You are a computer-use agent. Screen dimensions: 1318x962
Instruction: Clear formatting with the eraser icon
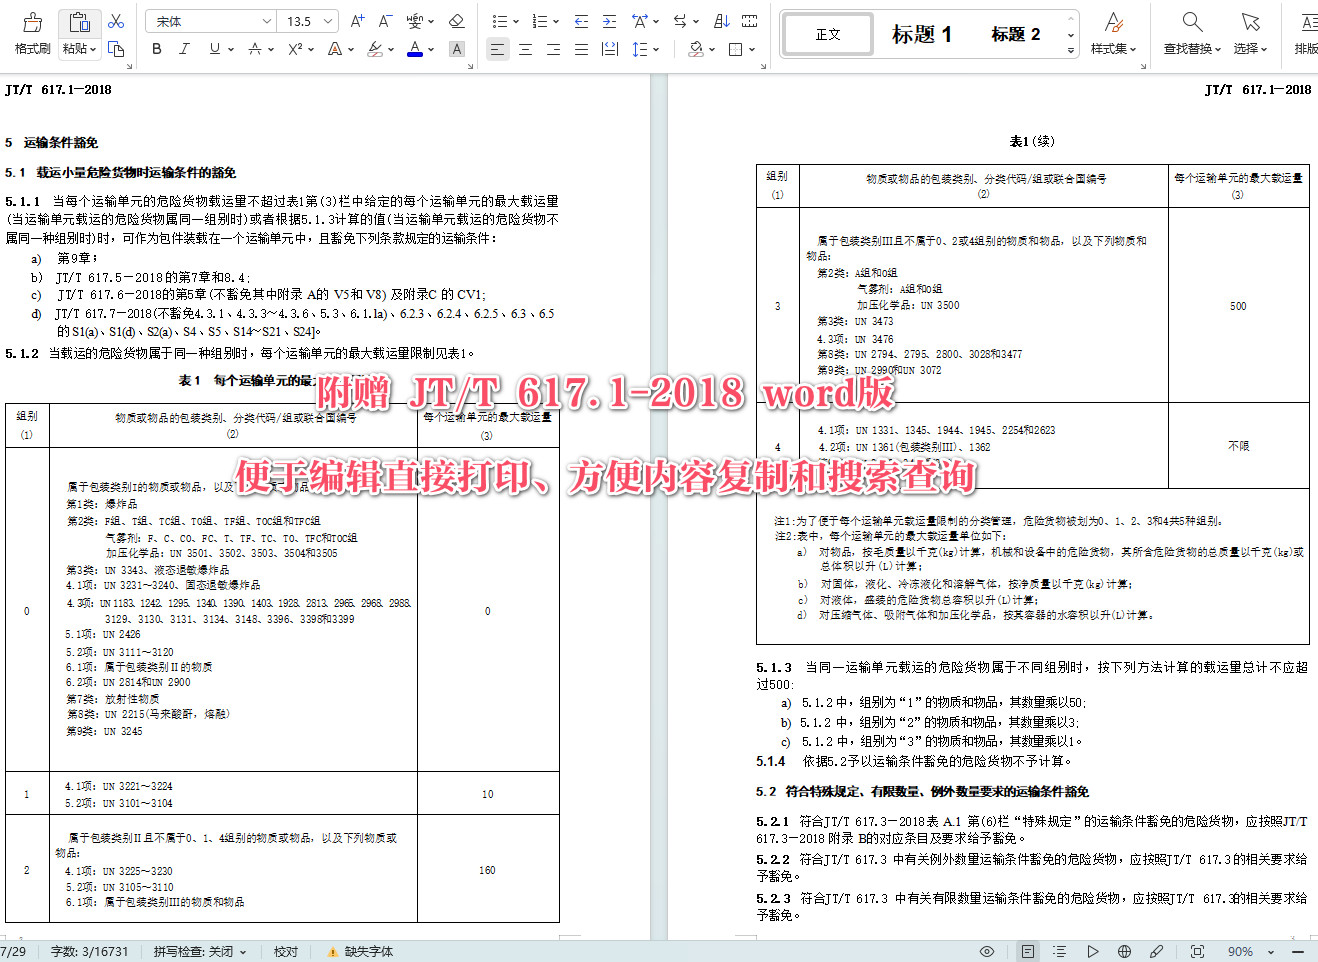click(x=456, y=20)
